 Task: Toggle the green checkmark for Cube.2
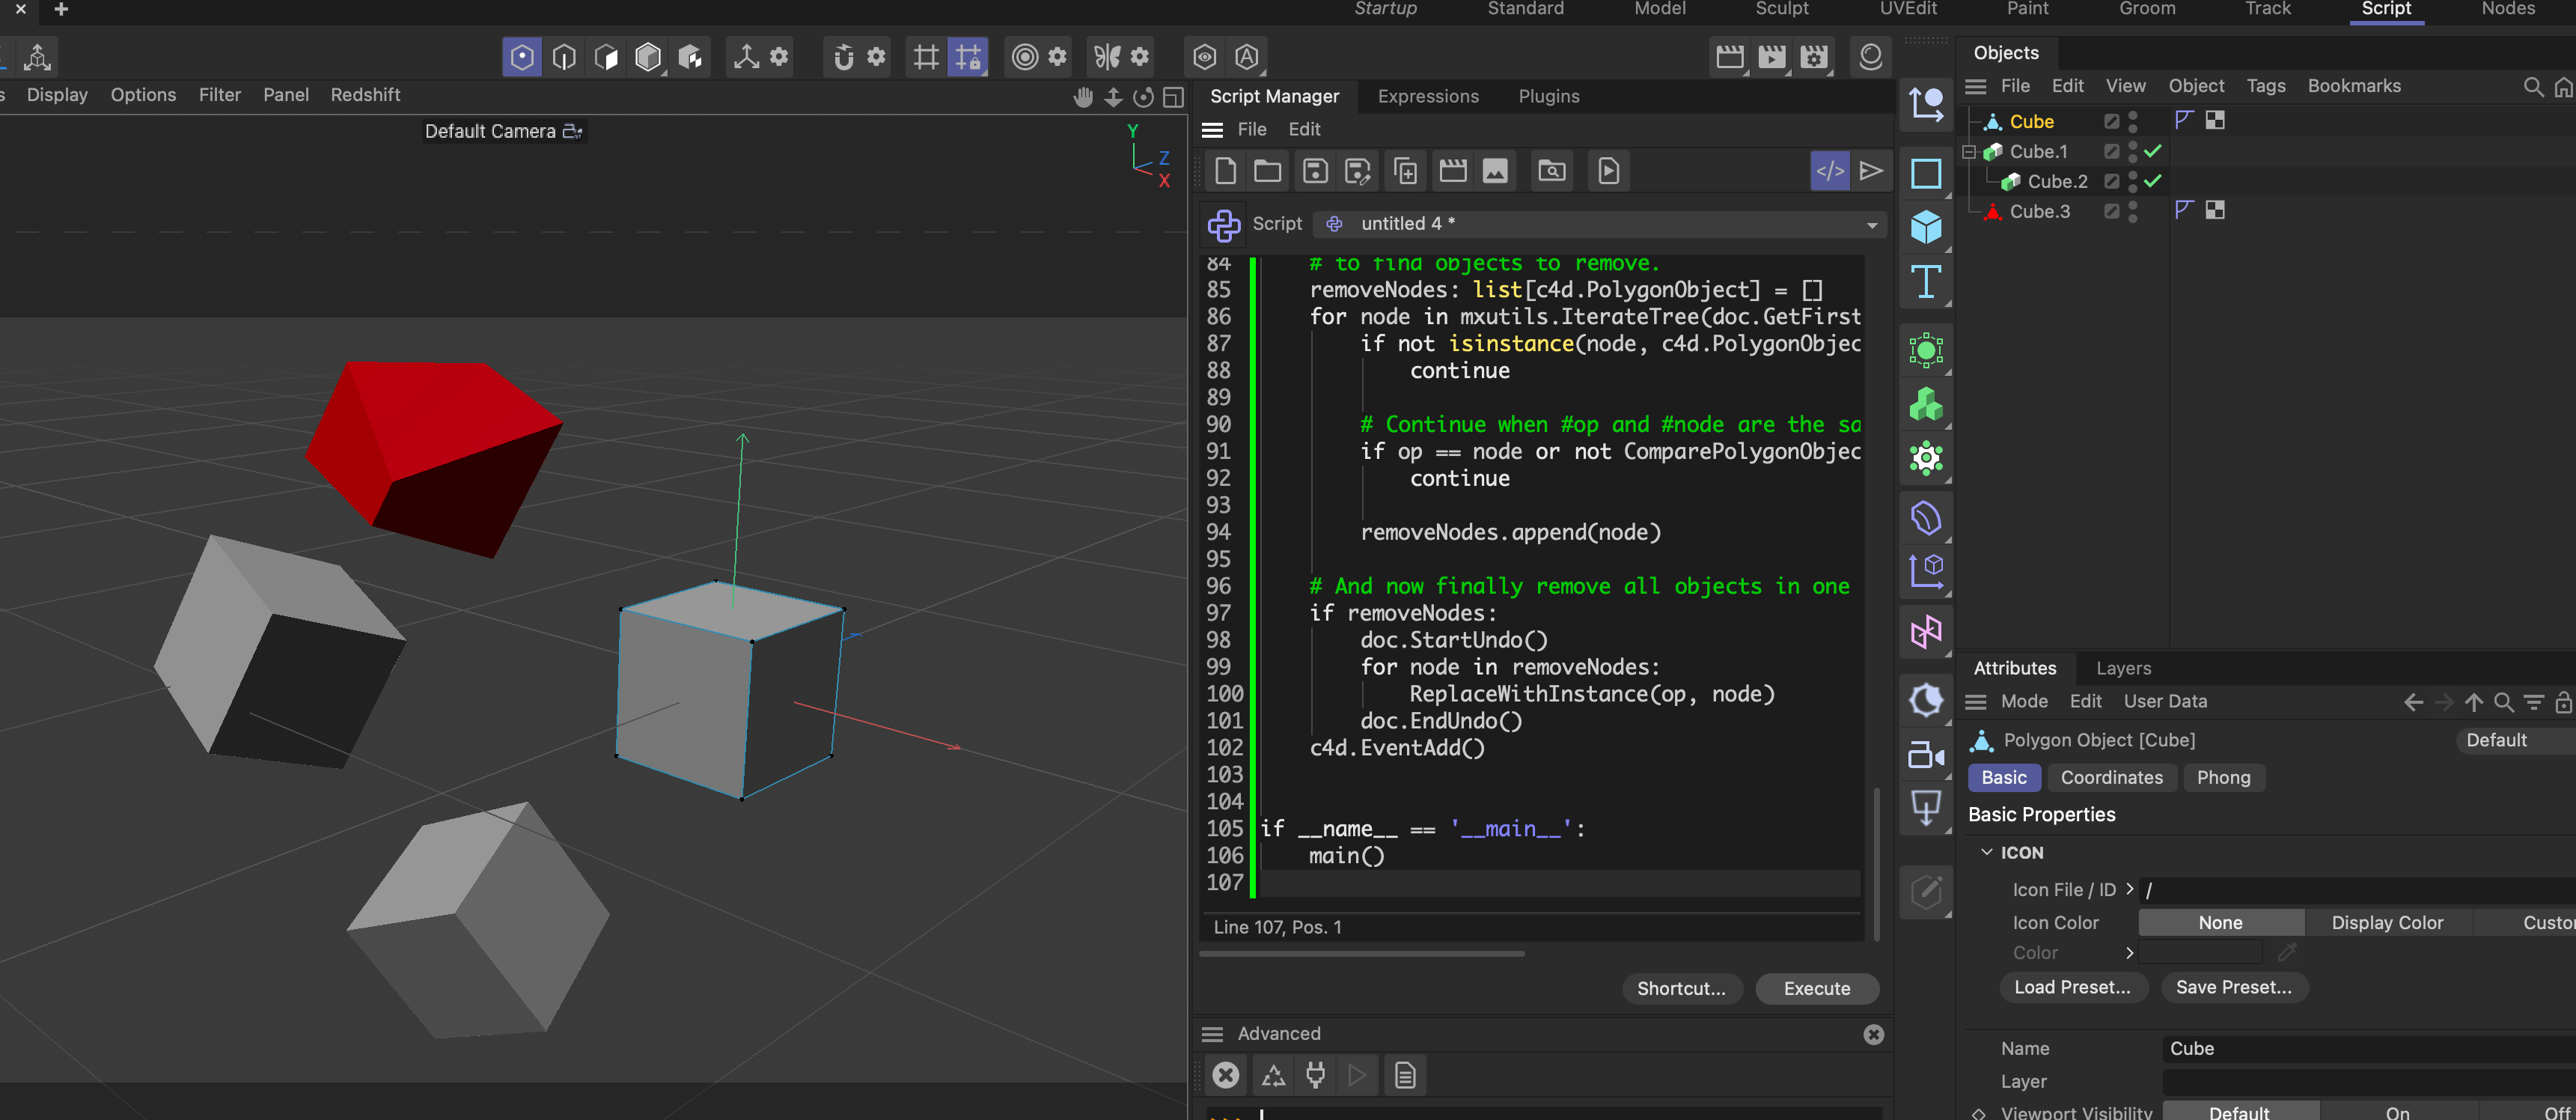(2153, 181)
